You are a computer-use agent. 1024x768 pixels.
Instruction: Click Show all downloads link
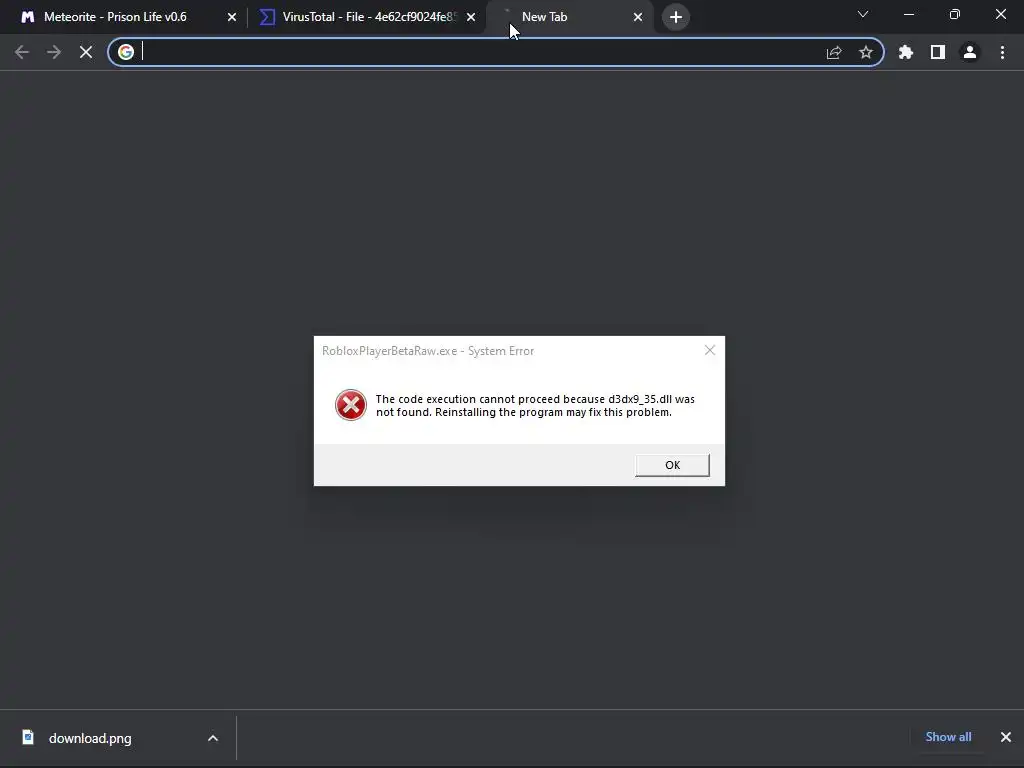[948, 737]
